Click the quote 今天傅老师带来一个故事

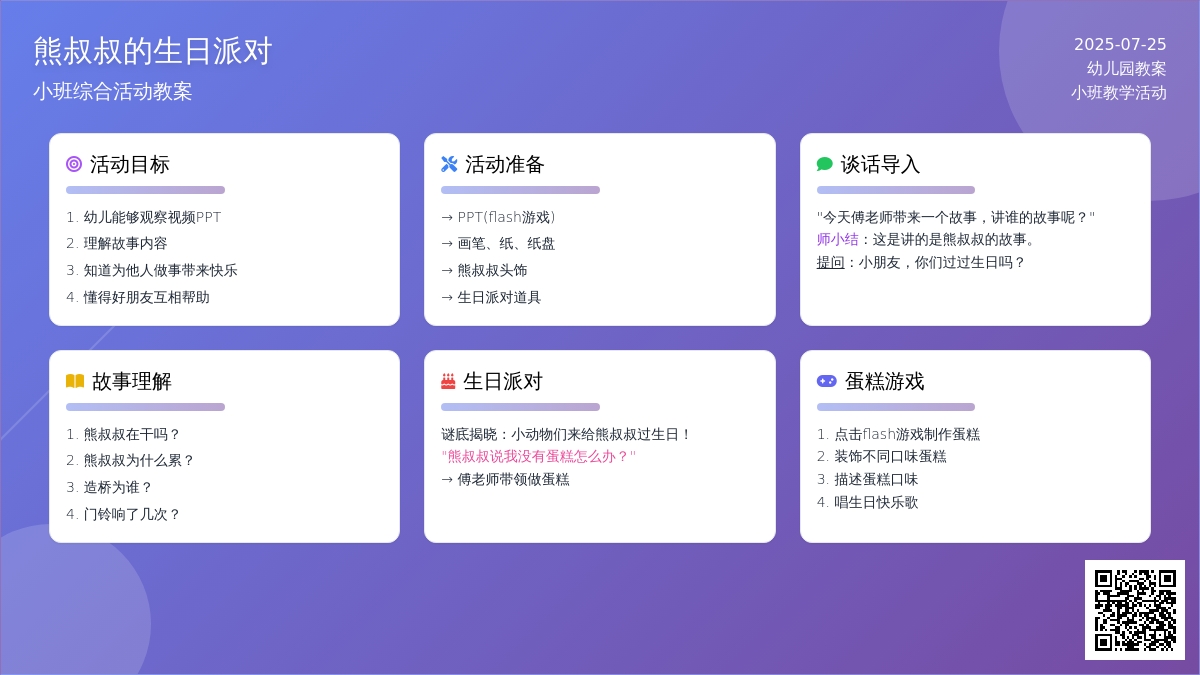(x=956, y=217)
